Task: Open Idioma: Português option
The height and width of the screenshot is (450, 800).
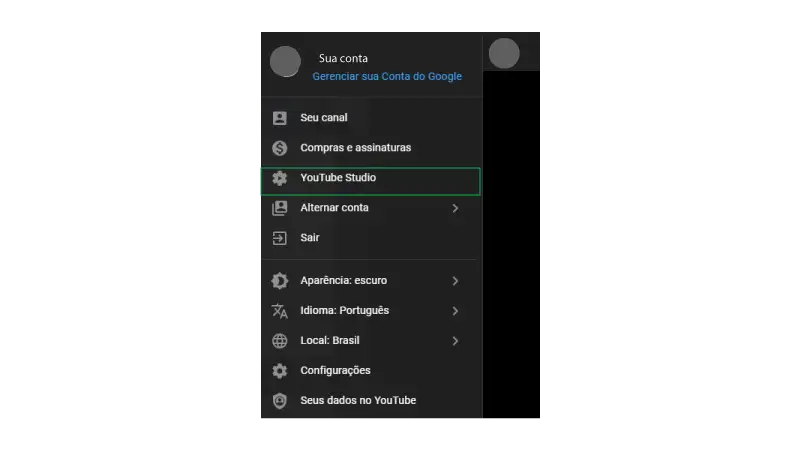Action: tap(371, 311)
